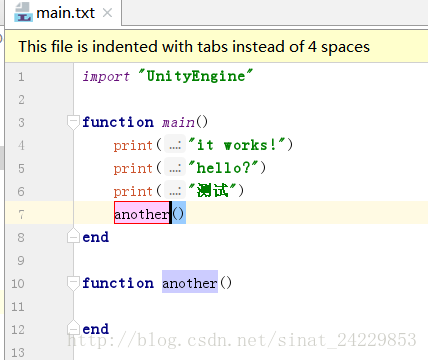
Task: Click line number 1 in gutter
Action: pyautogui.click(x=21, y=77)
